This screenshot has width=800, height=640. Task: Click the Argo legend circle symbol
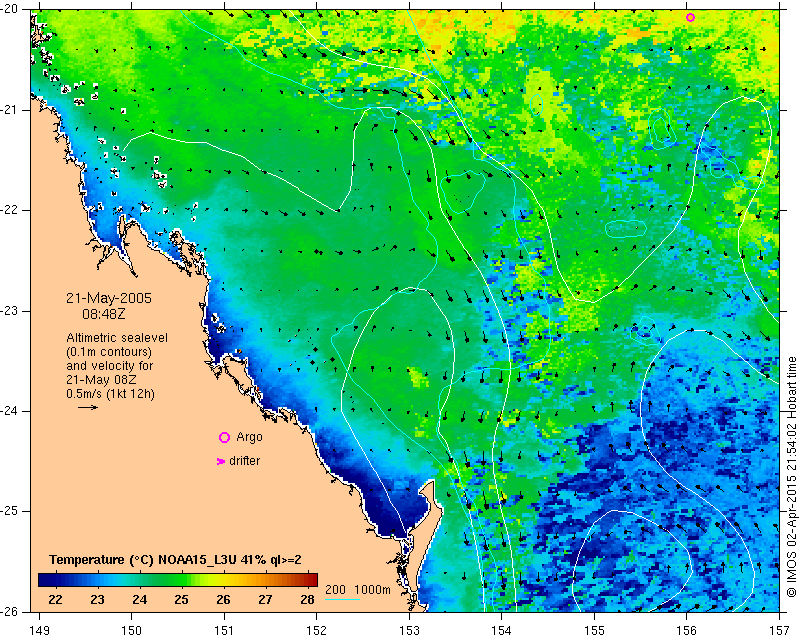(x=224, y=437)
